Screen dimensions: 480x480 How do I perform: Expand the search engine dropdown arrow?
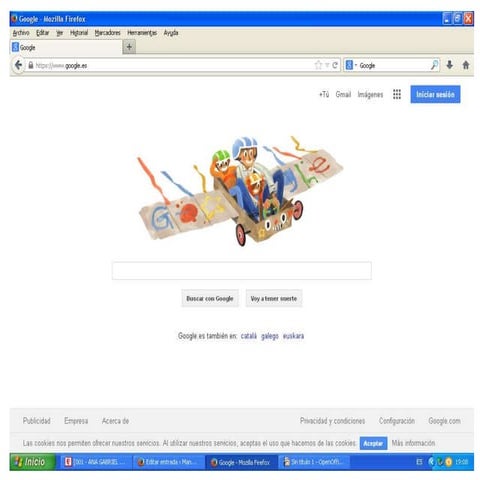pyautogui.click(x=356, y=65)
